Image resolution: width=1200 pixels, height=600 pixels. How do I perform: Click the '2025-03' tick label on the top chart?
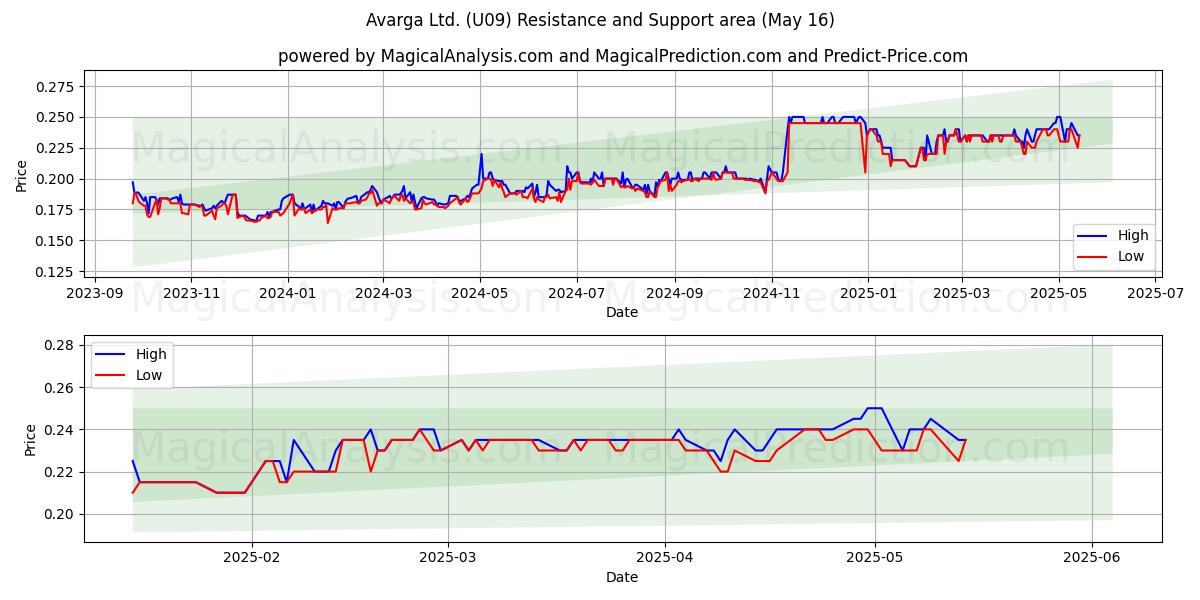(962, 294)
